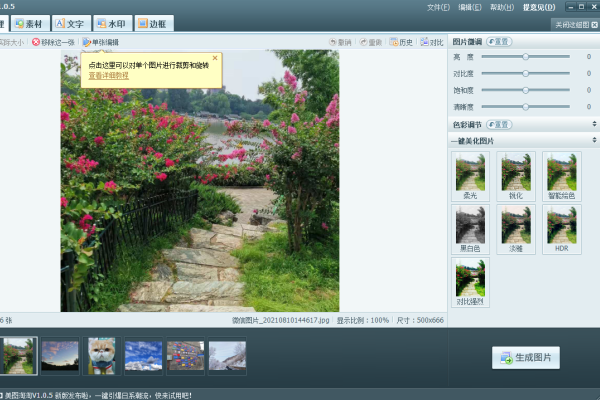Click the 撤销 undo button
The image size is (600, 400).
pos(340,42)
